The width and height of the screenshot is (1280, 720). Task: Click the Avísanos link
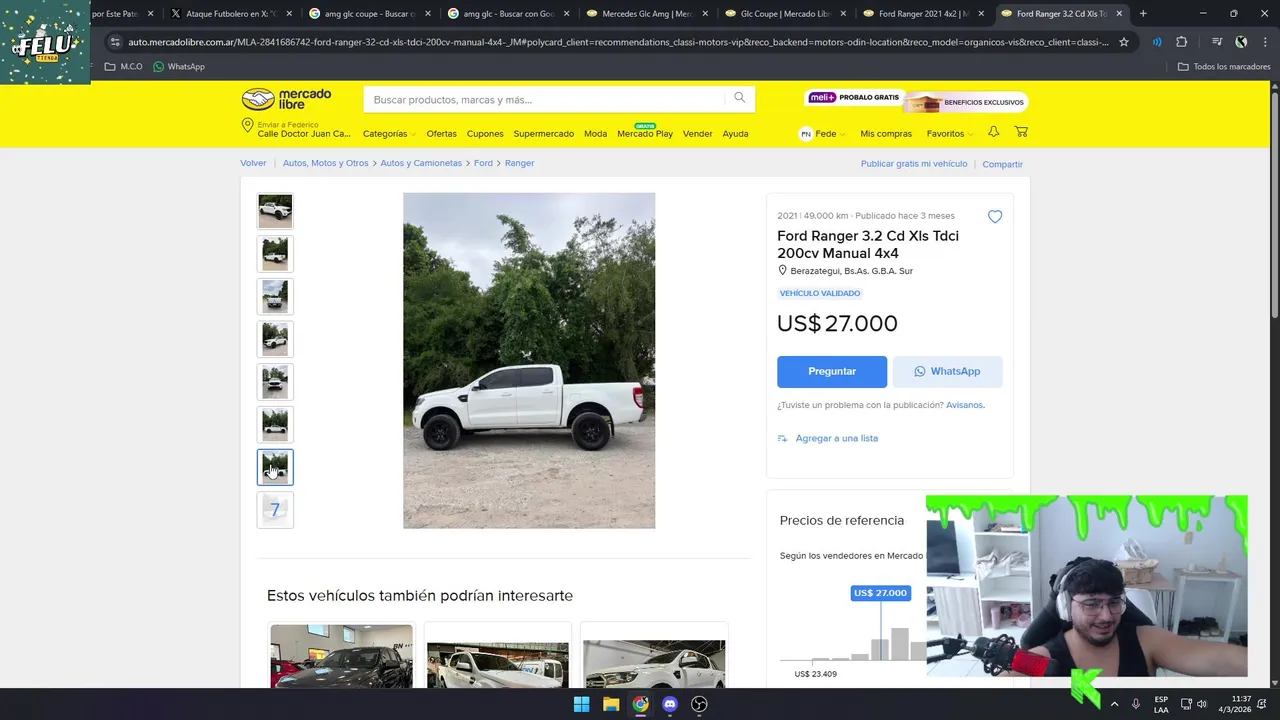click(965, 405)
